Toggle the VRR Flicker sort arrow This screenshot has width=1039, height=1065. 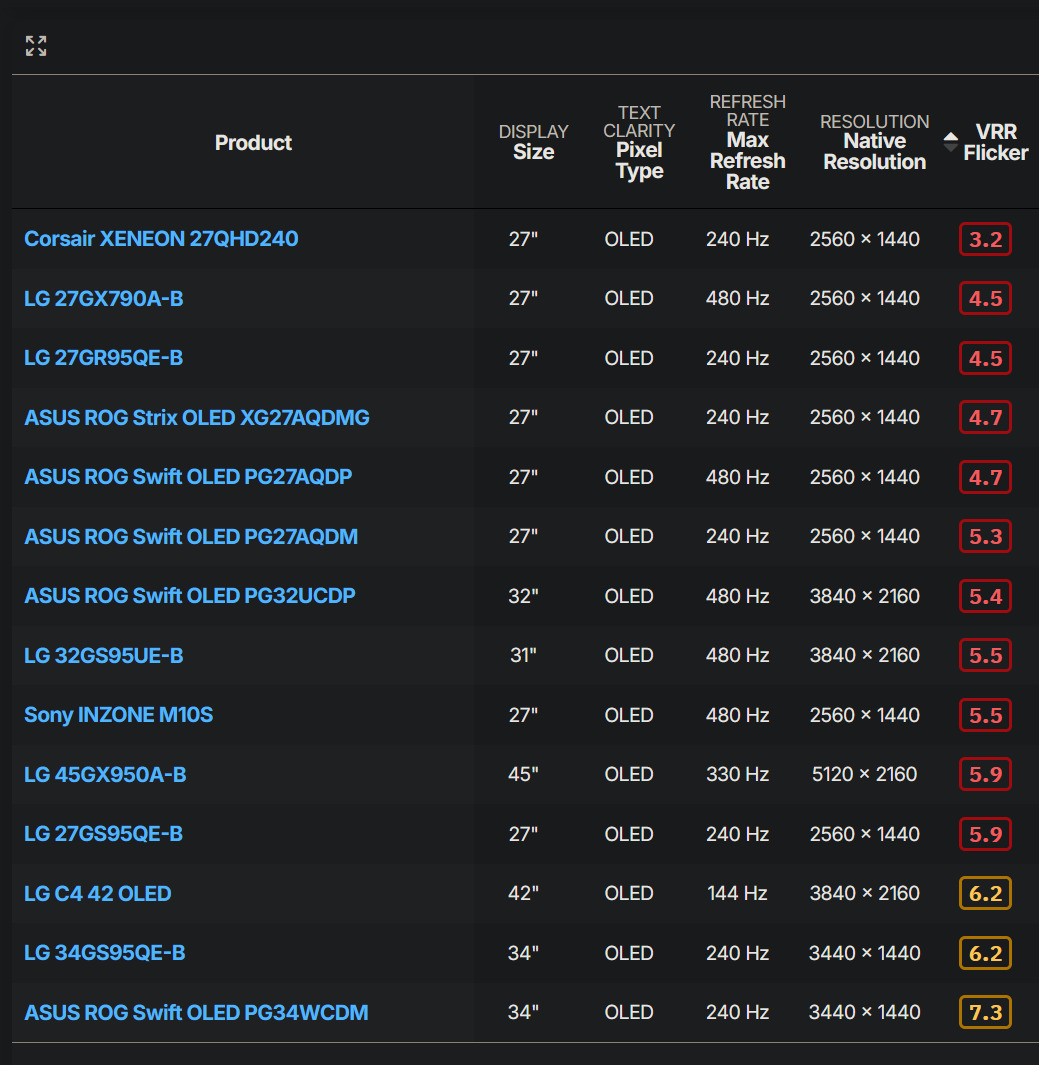[x=951, y=142]
